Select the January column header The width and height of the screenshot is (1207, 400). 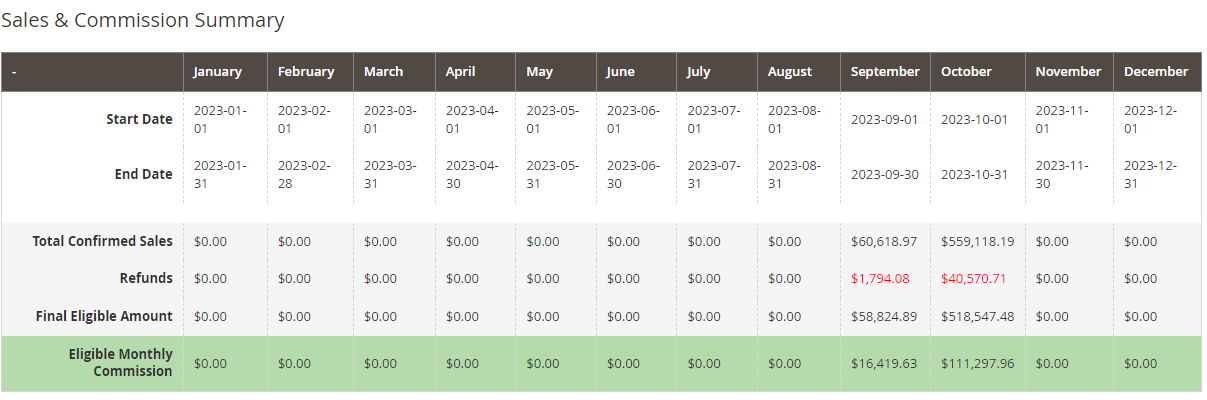[x=217, y=72]
